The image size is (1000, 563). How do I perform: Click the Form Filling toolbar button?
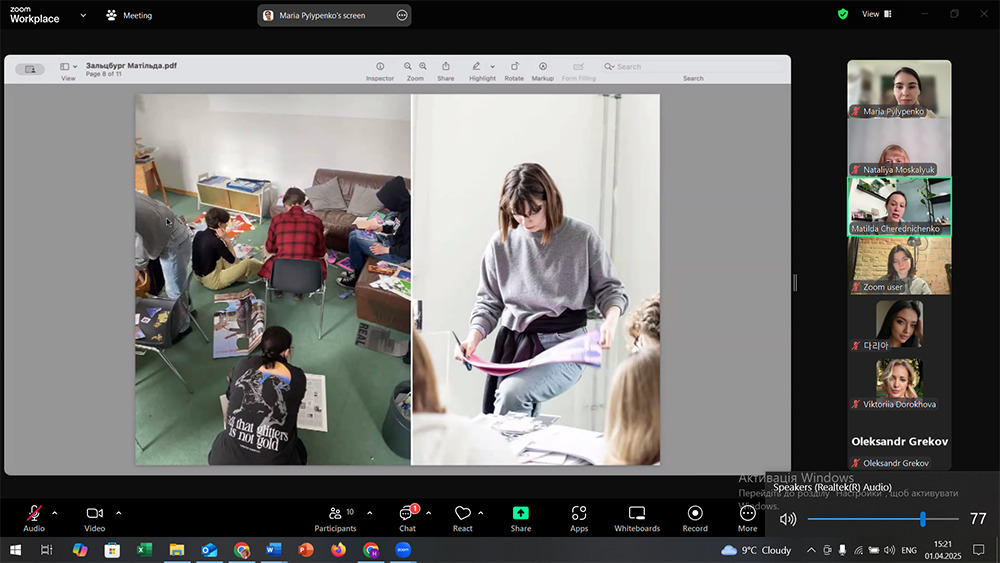(x=578, y=71)
